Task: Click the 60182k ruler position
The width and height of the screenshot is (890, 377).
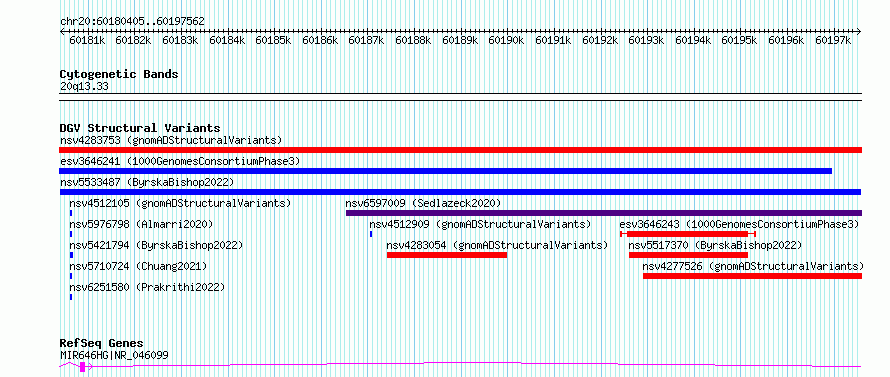Action: (x=133, y=40)
